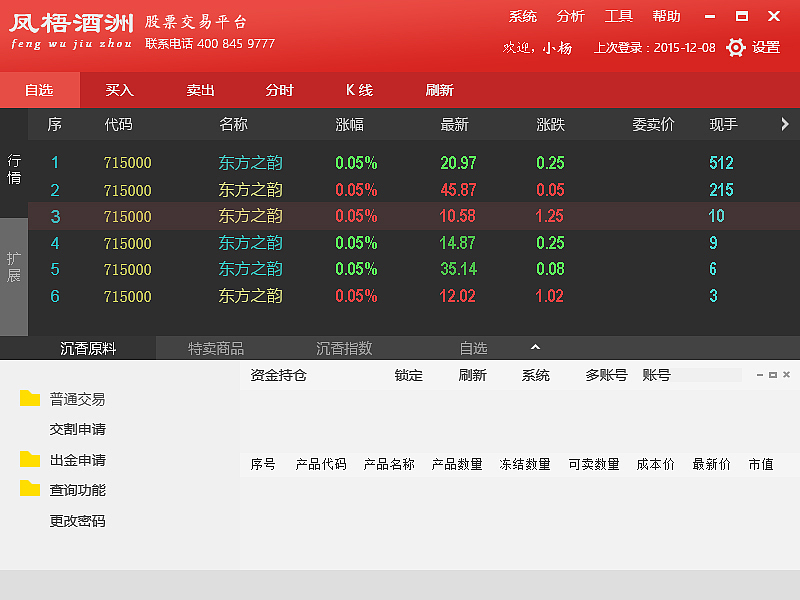Click the 市值 column header

761,464
